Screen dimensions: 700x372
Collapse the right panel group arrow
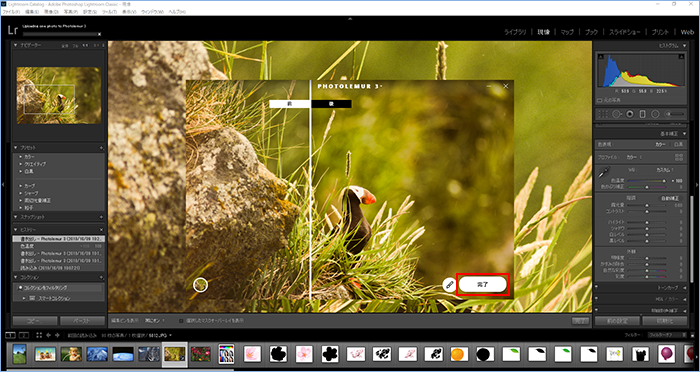coord(697,184)
